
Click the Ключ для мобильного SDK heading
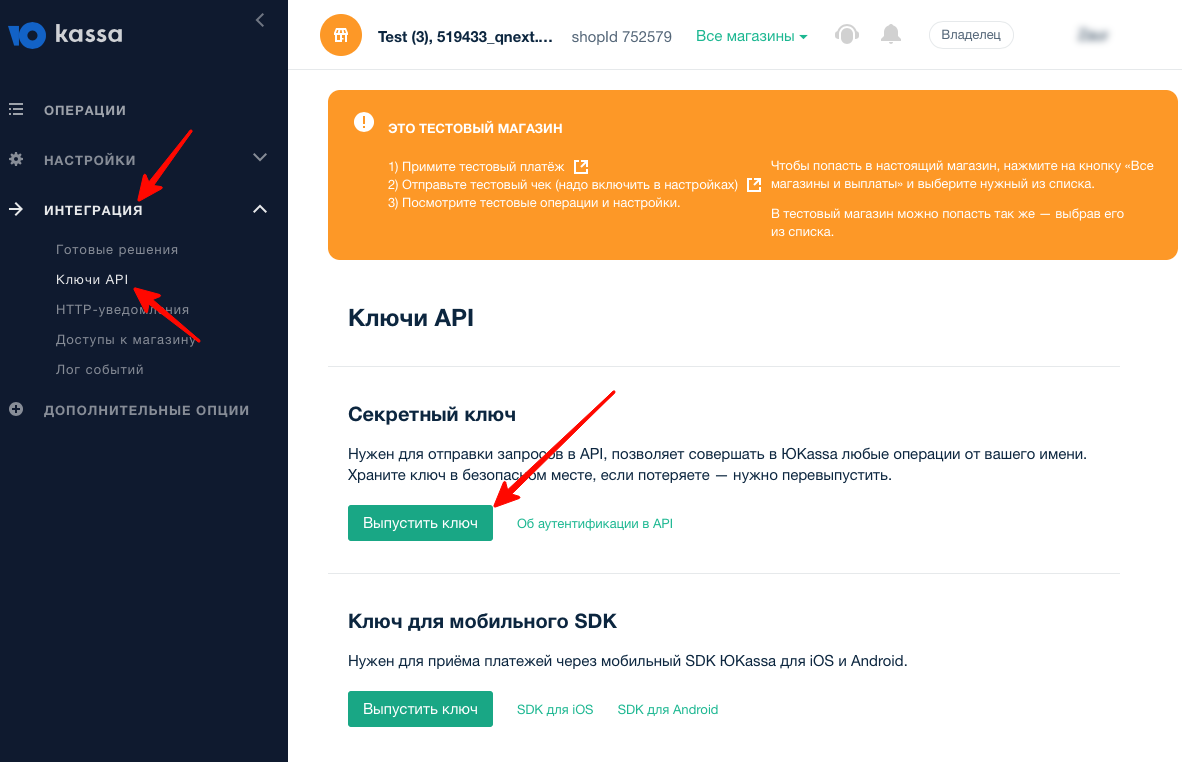point(482,621)
